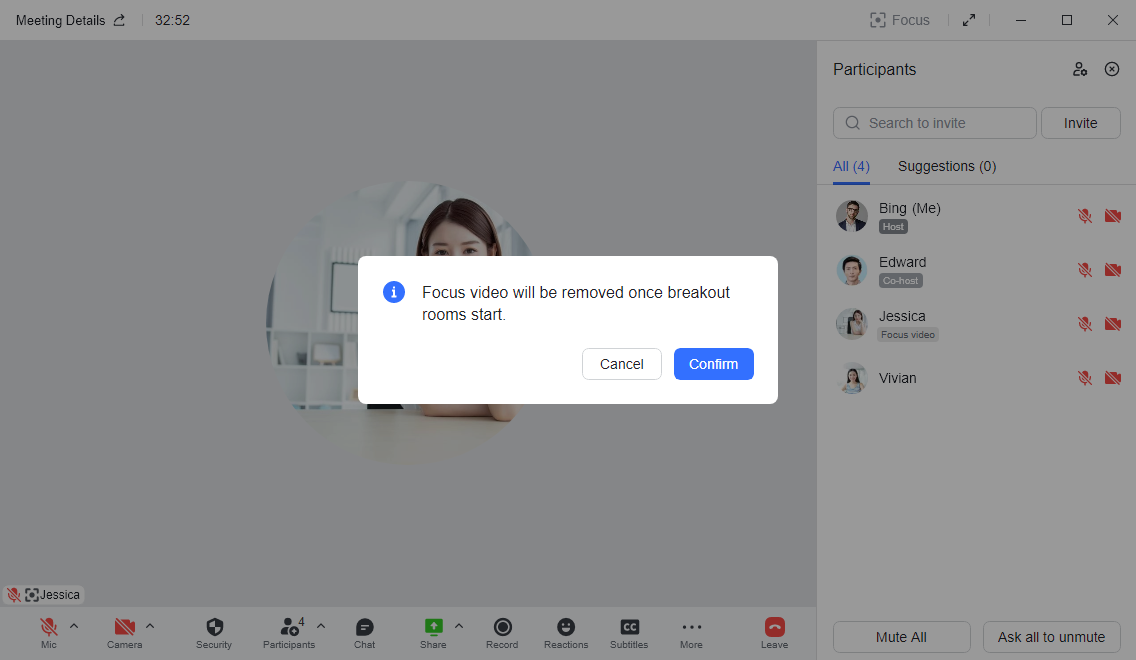The image size is (1136, 660).
Task: Open the Chat panel
Action: [x=365, y=628]
